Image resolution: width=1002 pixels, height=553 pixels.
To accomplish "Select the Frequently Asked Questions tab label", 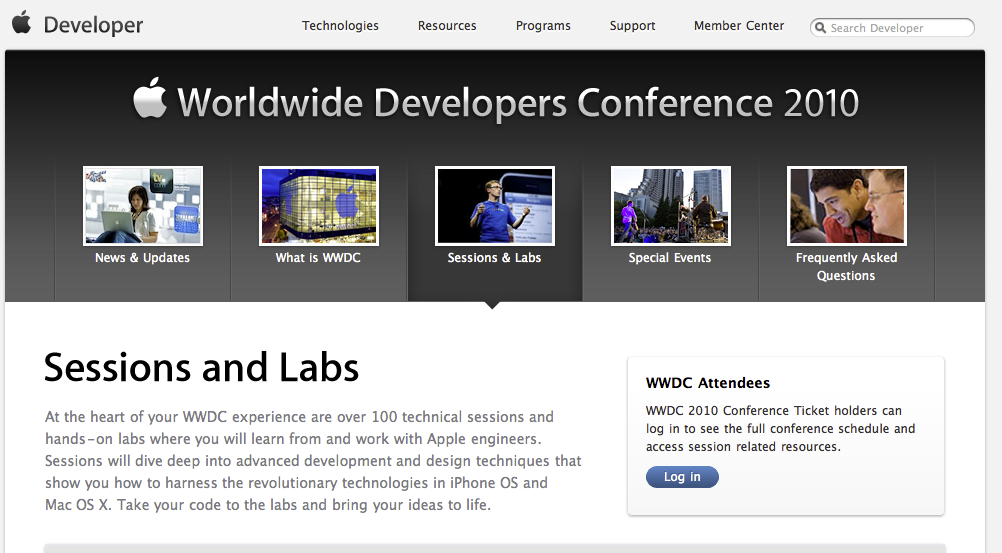I will point(846,267).
